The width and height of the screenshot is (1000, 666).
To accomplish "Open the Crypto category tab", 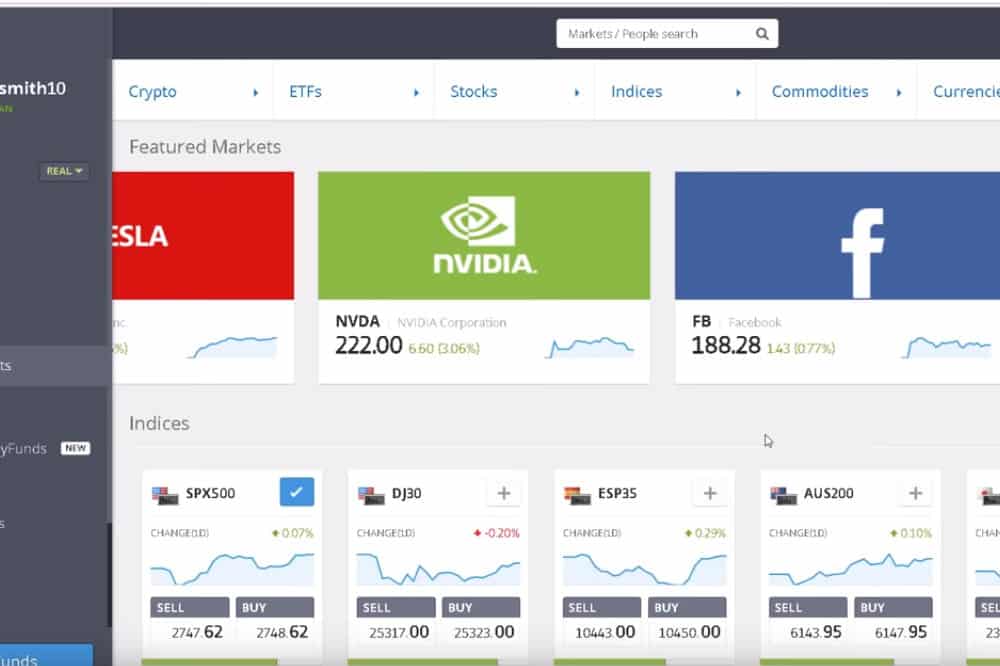I will [193, 91].
